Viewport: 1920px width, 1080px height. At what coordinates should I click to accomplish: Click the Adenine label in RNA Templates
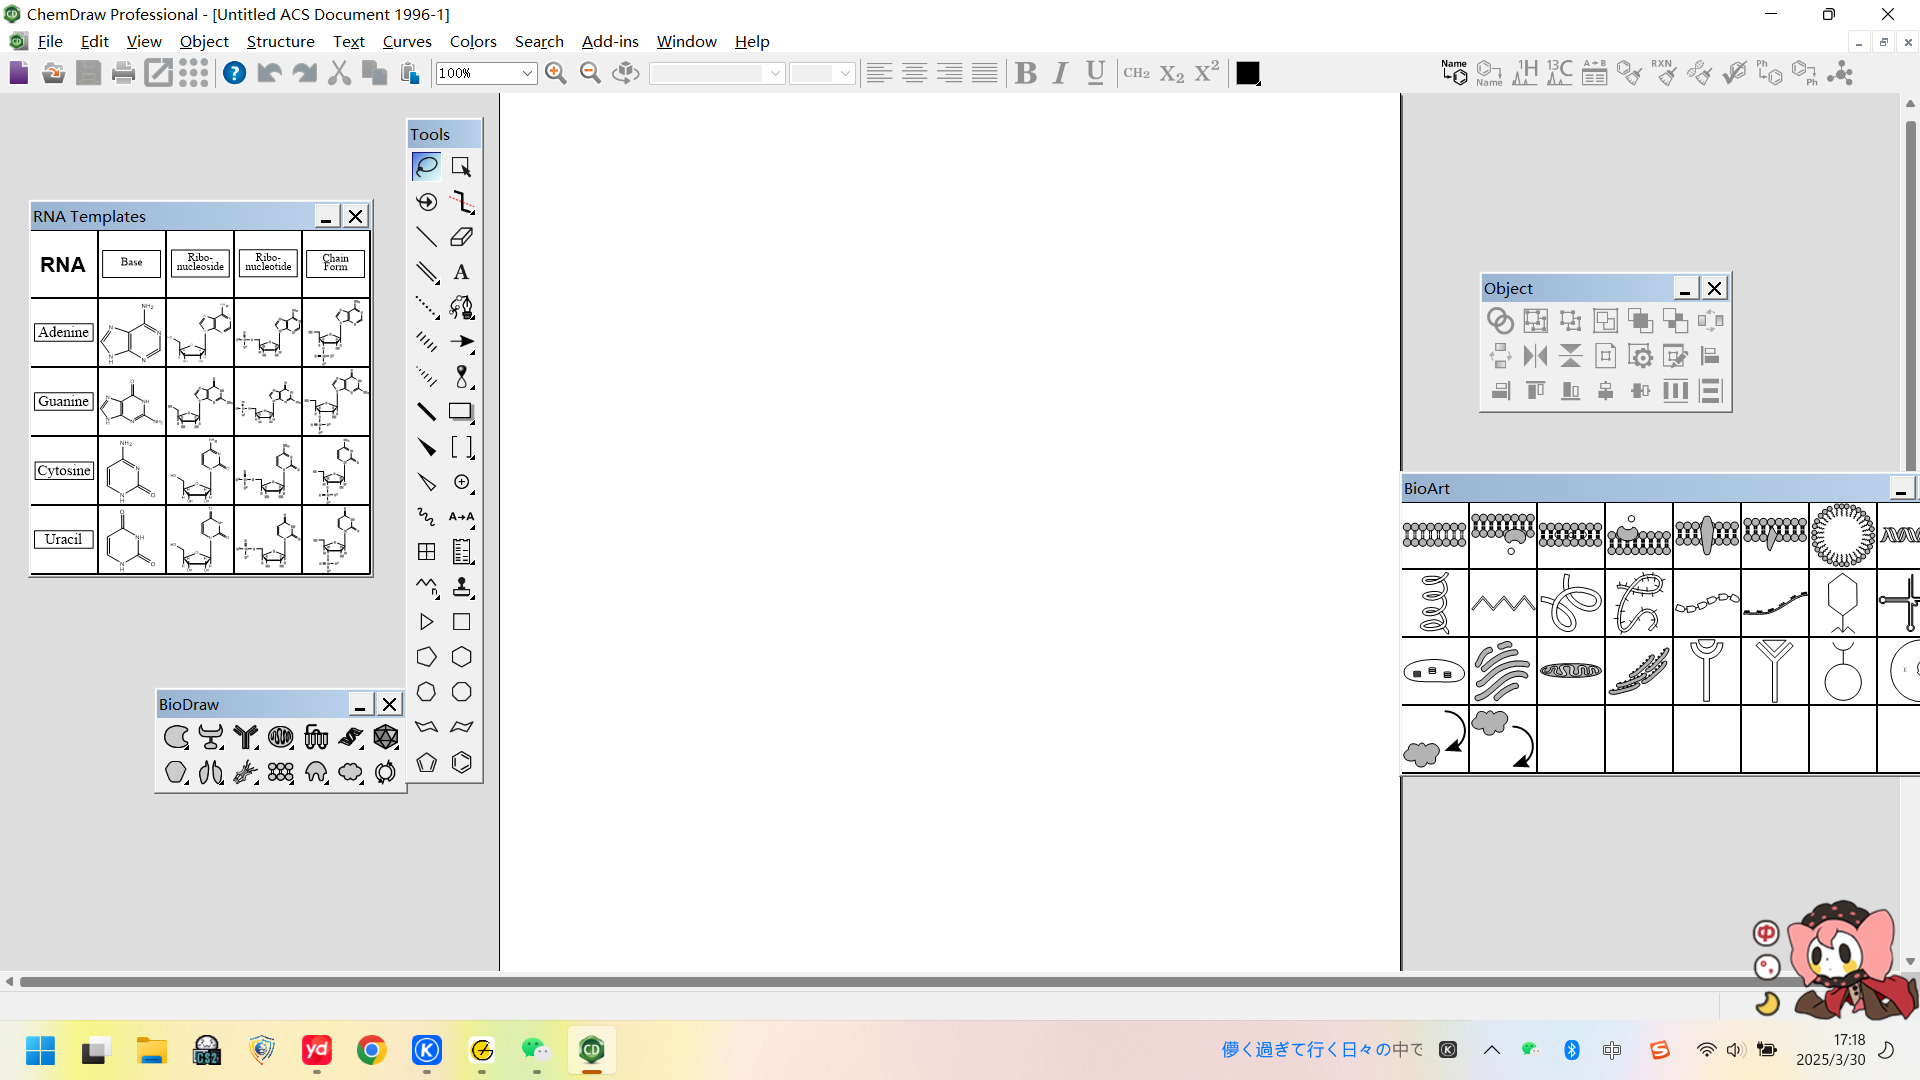click(63, 332)
